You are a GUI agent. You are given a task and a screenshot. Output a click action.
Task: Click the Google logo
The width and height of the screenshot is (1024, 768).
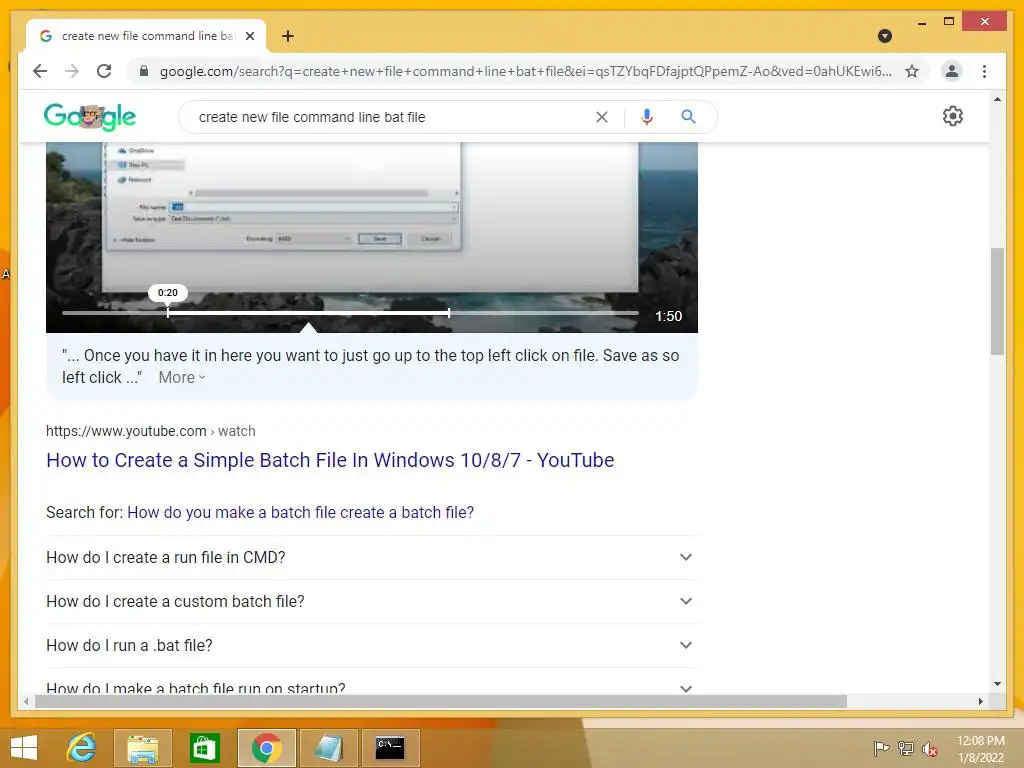[x=89, y=117]
